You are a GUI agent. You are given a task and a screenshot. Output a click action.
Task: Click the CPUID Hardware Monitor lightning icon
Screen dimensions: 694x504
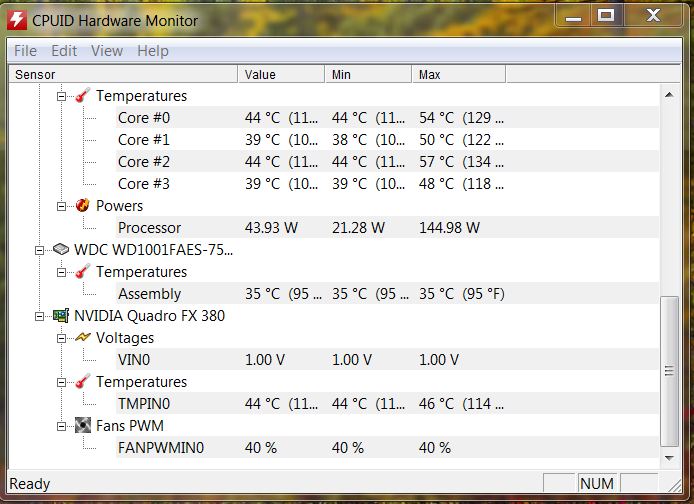pos(17,20)
